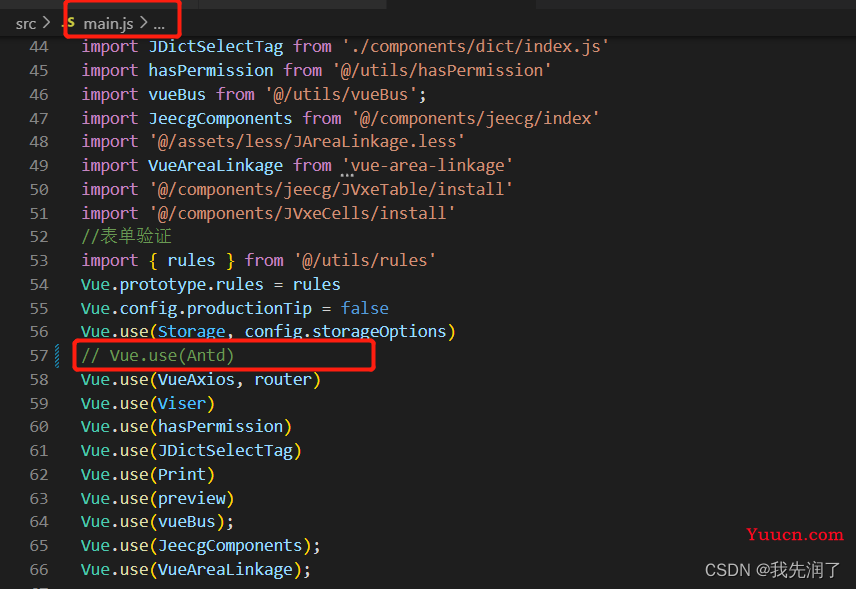Click JeecgComponents import on line 47
The image size is (856, 589).
click(x=220, y=118)
